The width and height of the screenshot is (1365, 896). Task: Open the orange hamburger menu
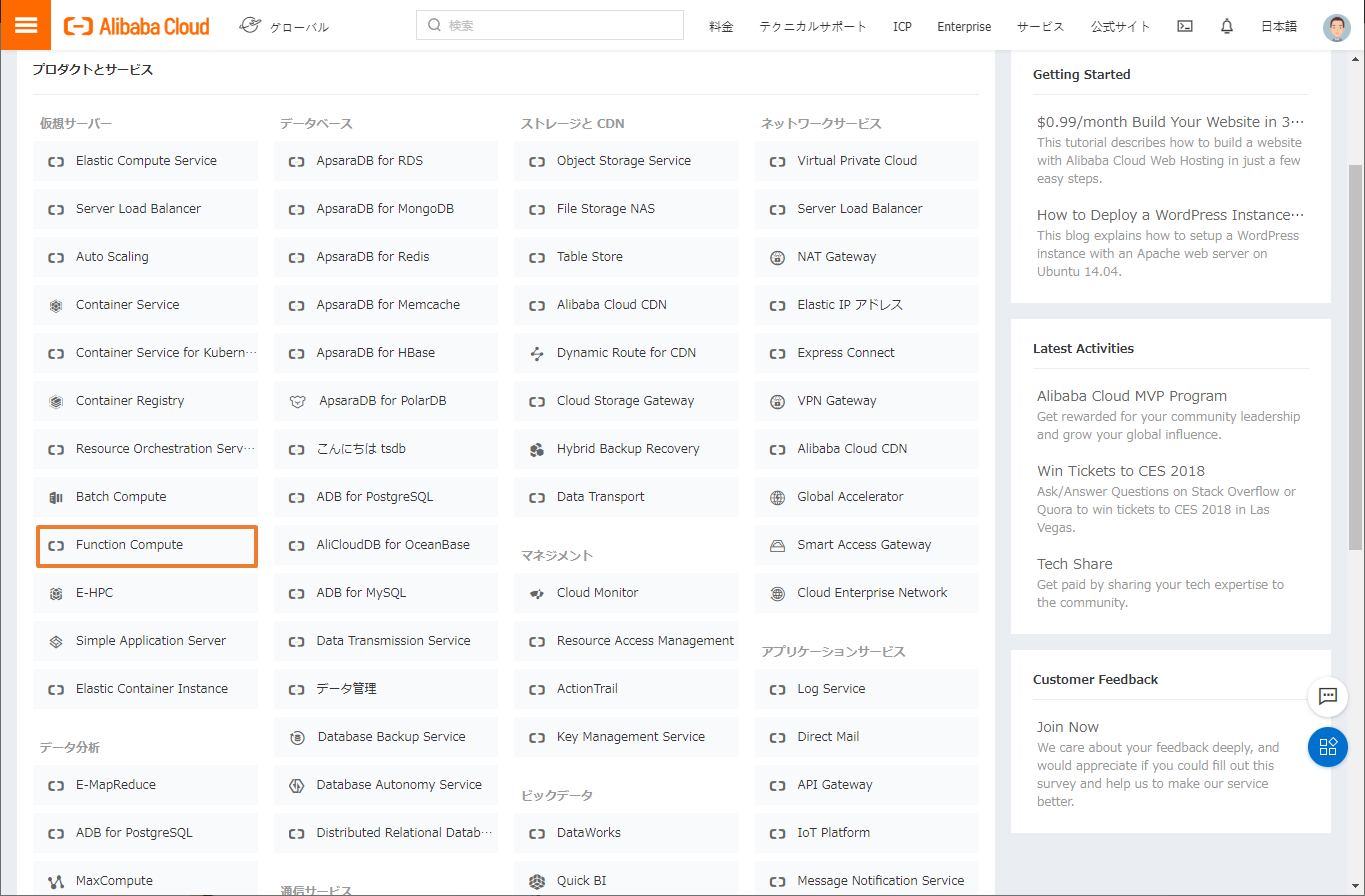point(25,25)
